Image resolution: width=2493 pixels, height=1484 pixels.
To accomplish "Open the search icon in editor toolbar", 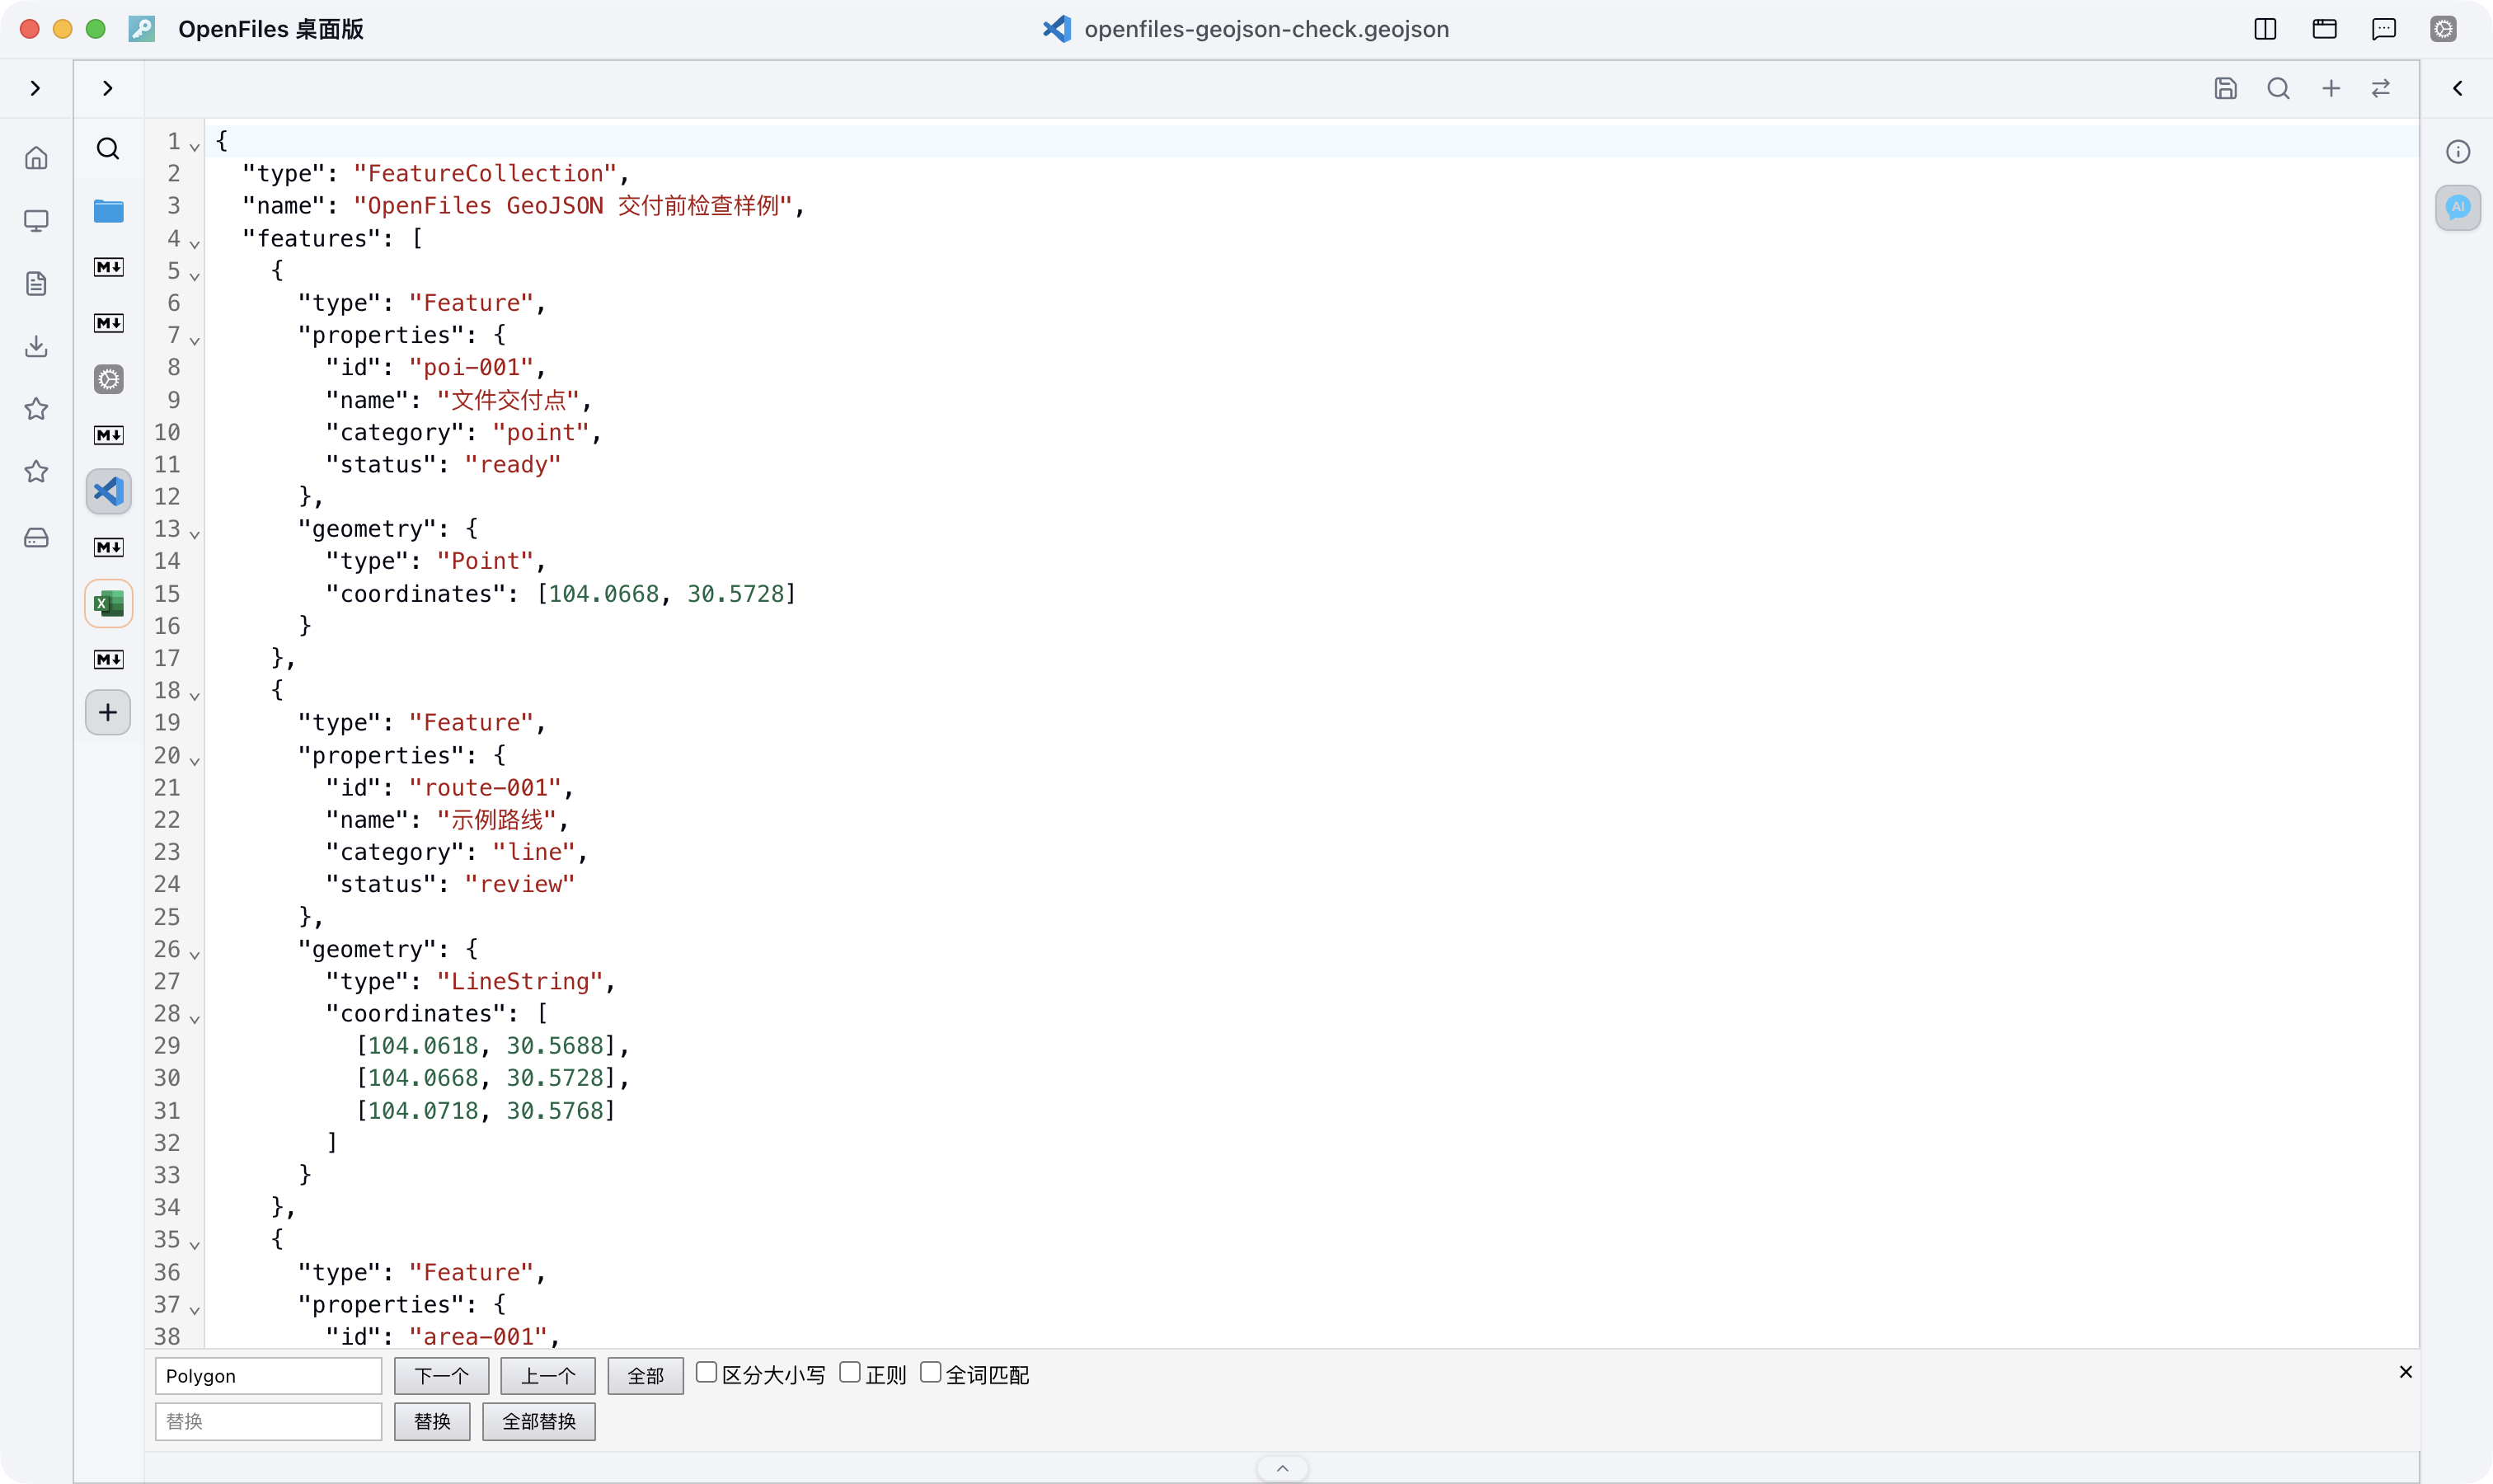I will pyautogui.click(x=2278, y=88).
